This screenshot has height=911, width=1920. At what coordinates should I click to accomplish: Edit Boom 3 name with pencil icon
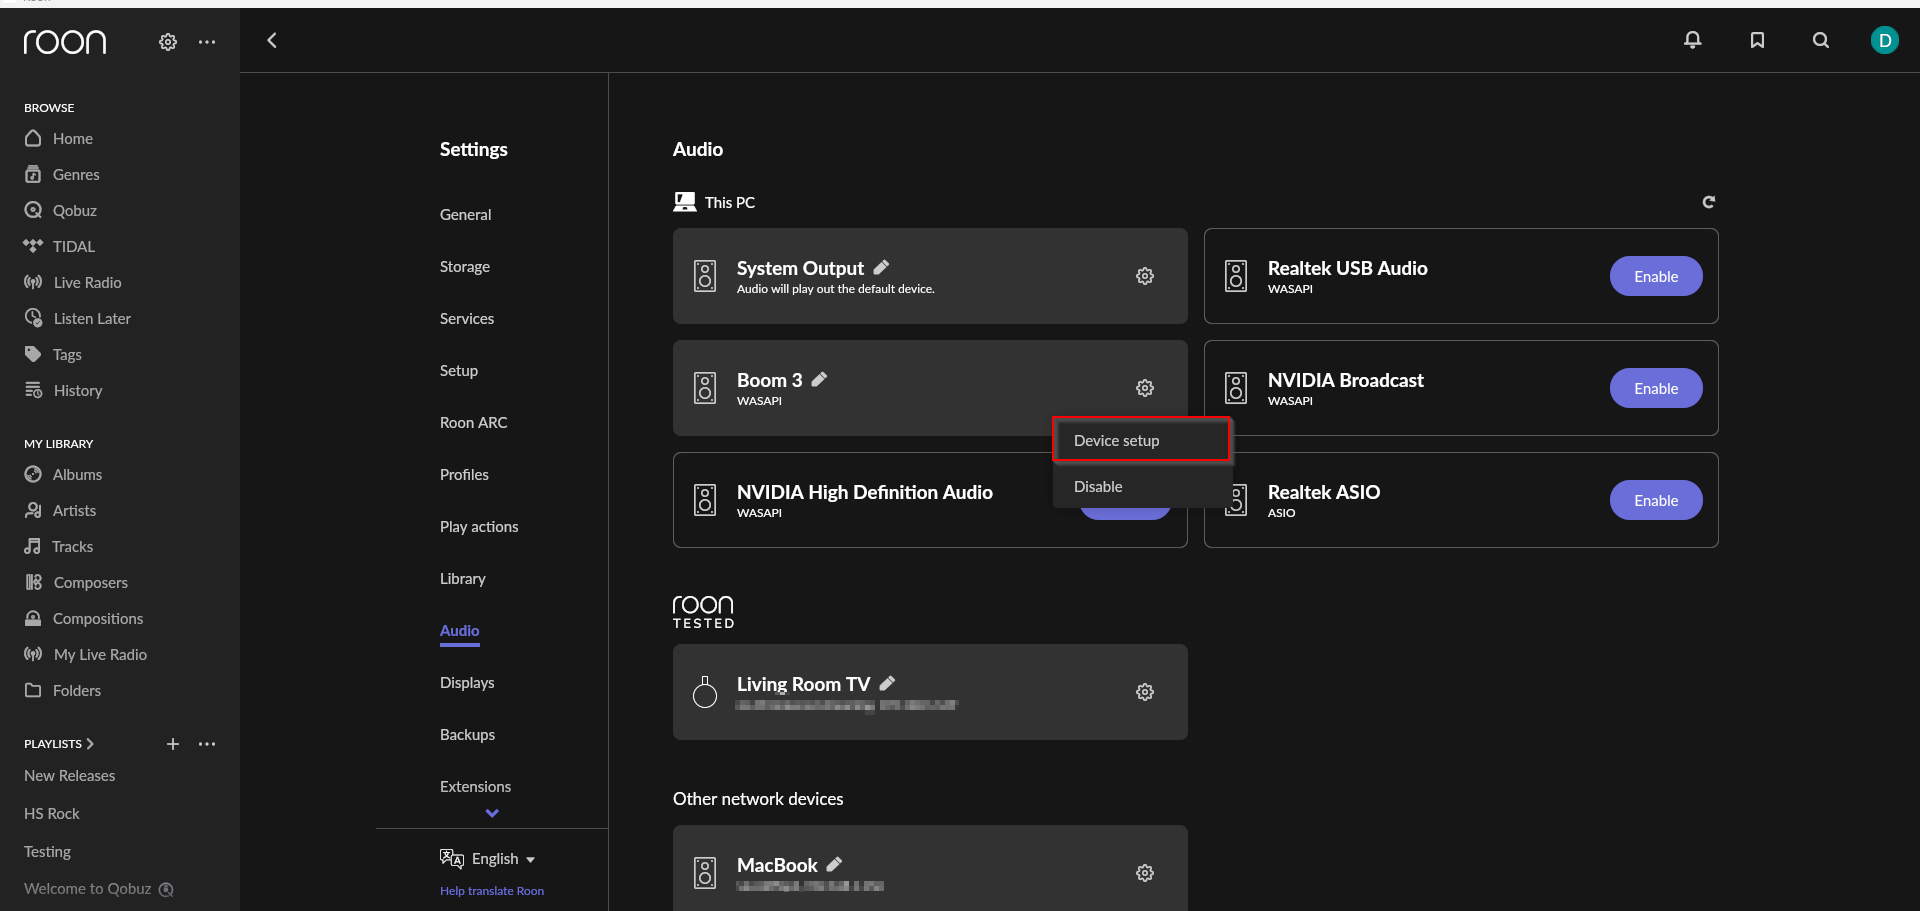click(x=819, y=379)
